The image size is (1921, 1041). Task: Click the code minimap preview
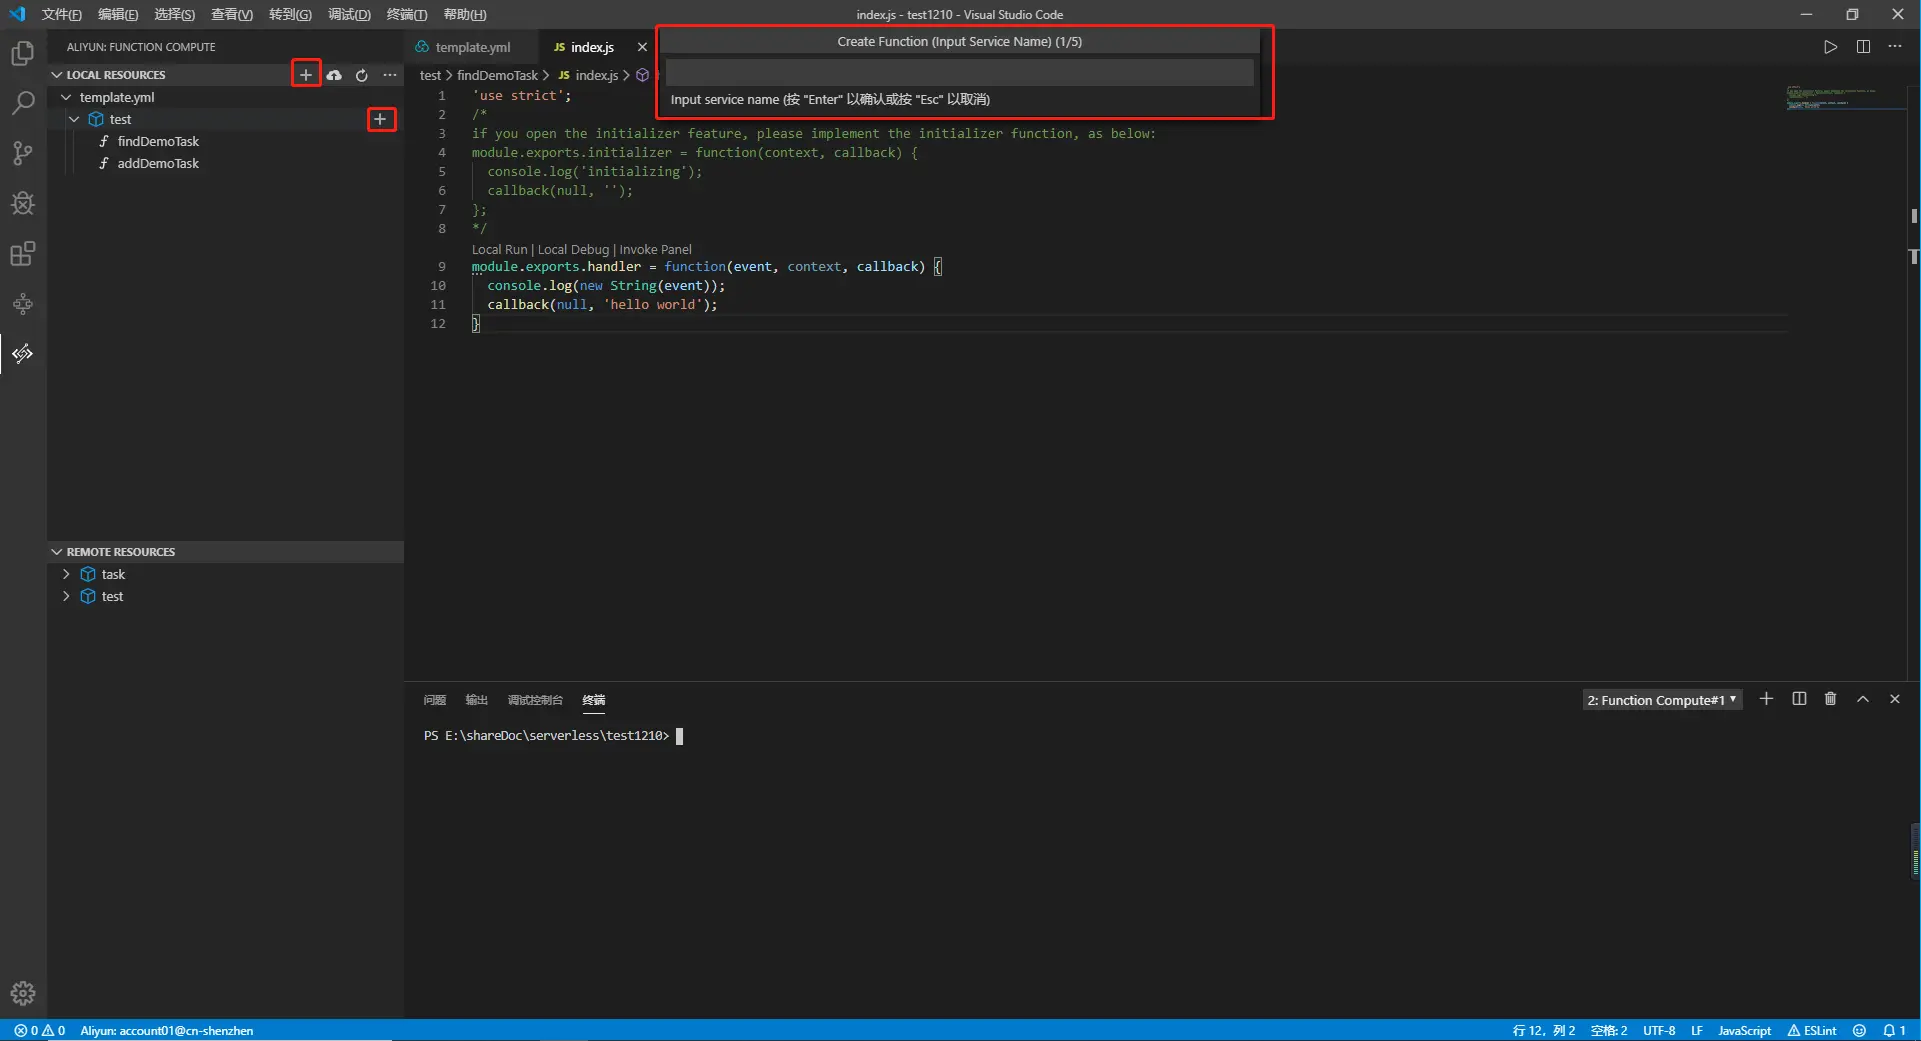pyautogui.click(x=1845, y=98)
